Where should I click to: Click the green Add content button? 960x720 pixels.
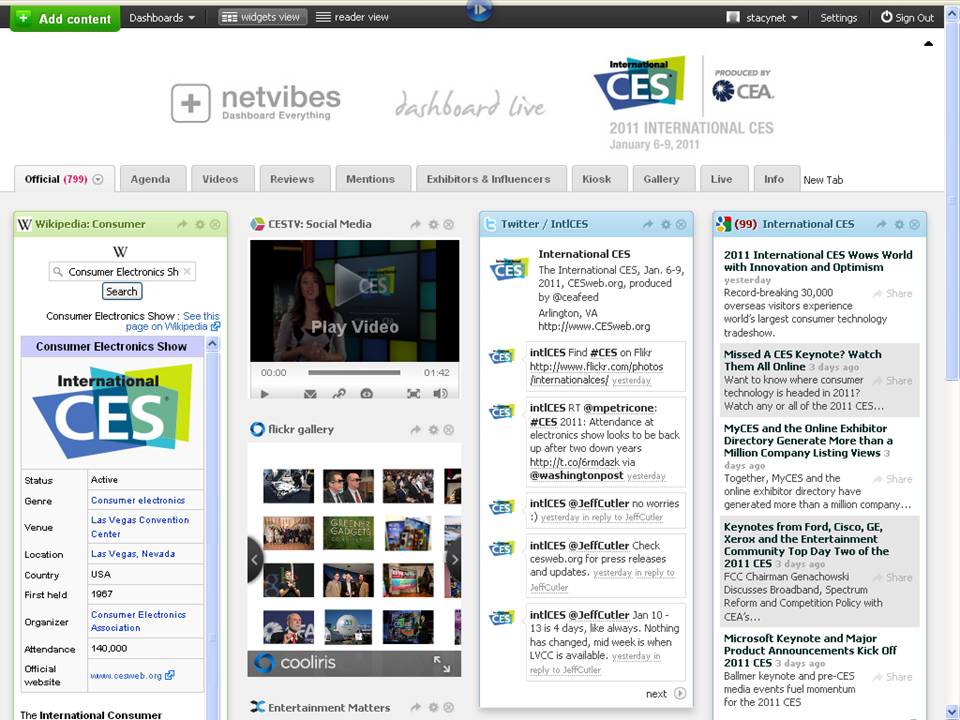pyautogui.click(x=65, y=17)
